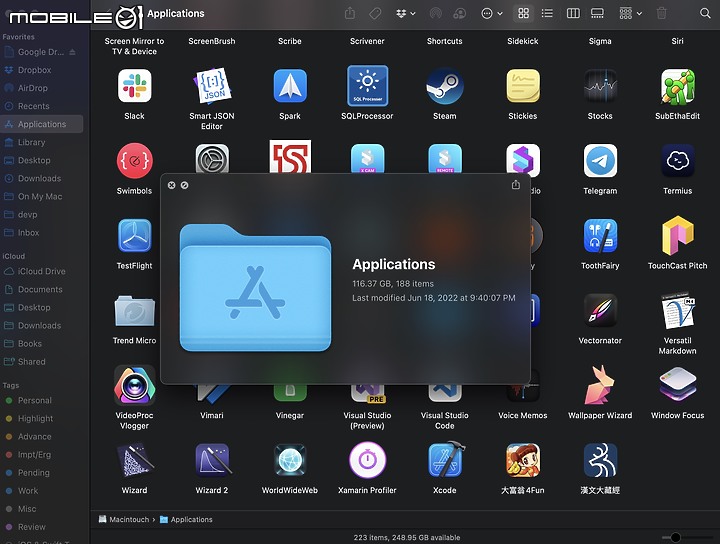Click the Edit Tags toolbar icon
Viewport: 720px width, 544px height.
pos(375,13)
